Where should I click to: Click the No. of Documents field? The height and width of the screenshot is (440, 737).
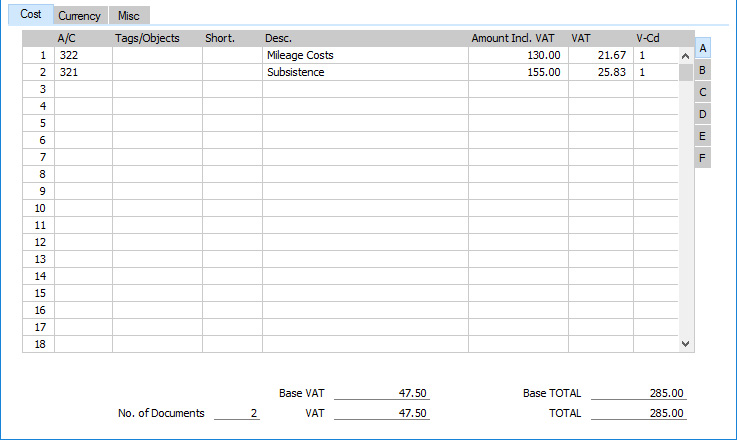click(x=237, y=413)
